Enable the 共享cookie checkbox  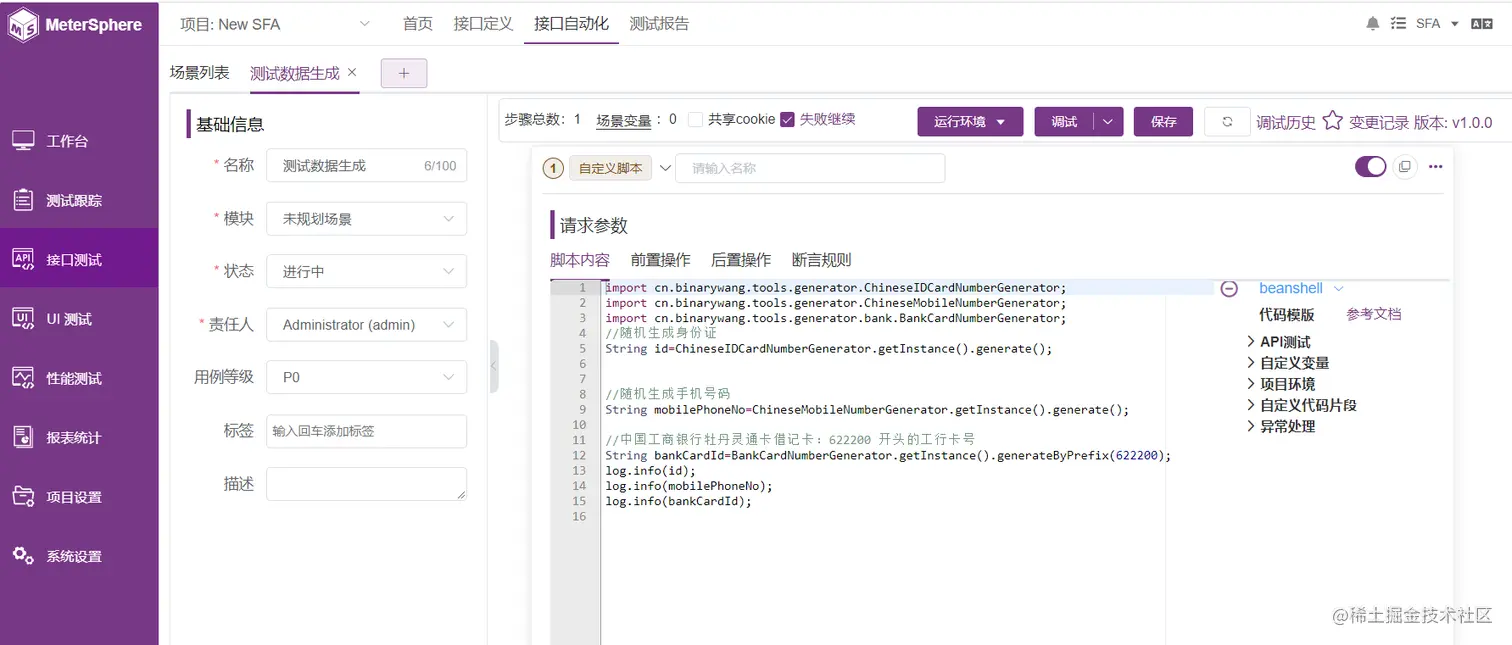(x=695, y=120)
